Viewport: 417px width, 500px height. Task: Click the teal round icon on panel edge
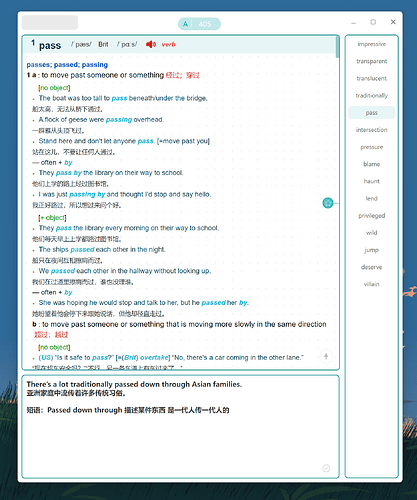pos(328,203)
